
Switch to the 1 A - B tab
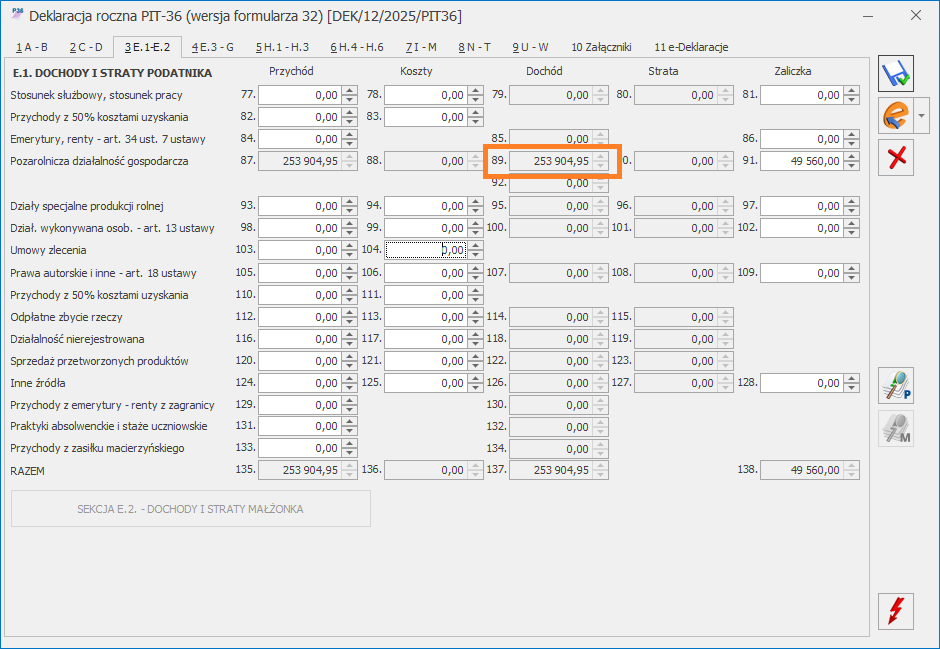pyautogui.click(x=32, y=47)
